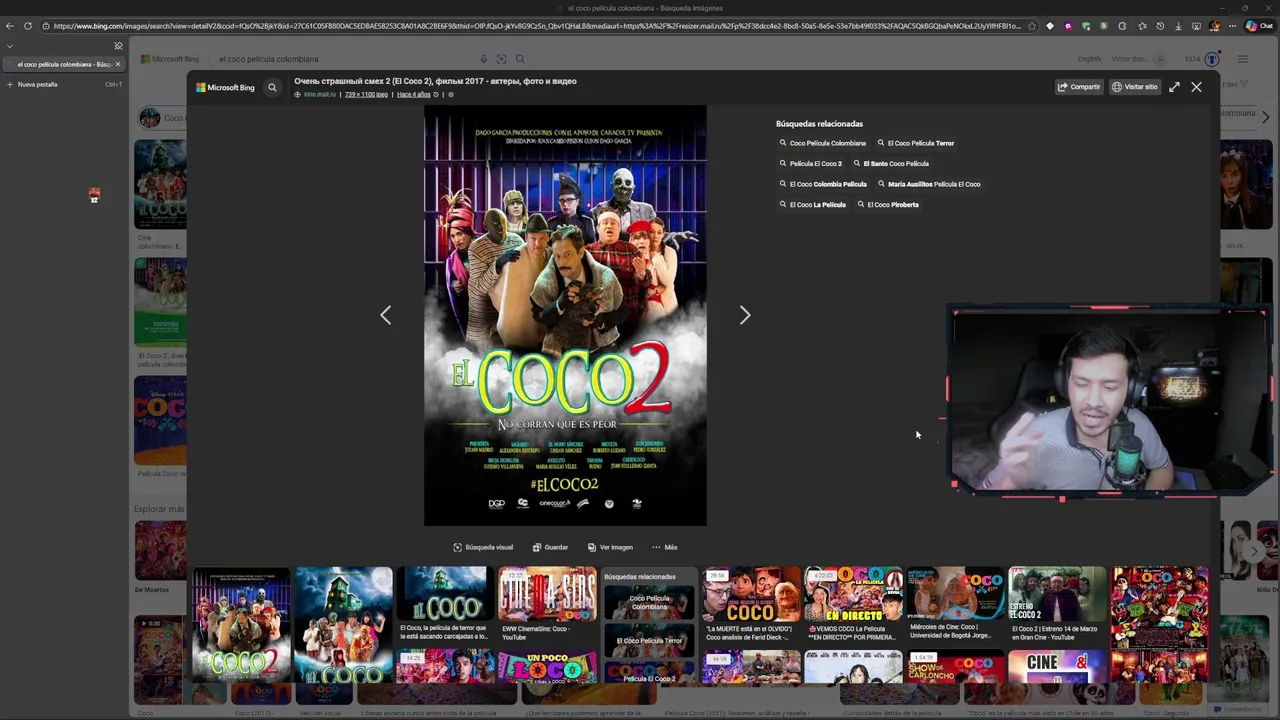
Task: Open the 'La MUERTE está en el OLVIDO' video thumbnail
Action: [x=751, y=595]
